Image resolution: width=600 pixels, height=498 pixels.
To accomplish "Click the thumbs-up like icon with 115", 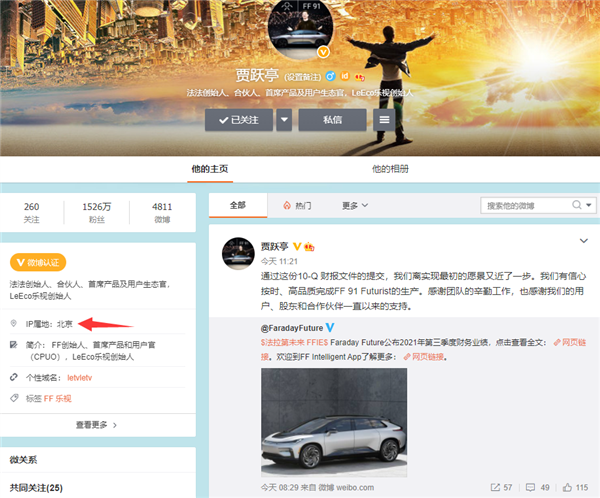I will (x=567, y=487).
